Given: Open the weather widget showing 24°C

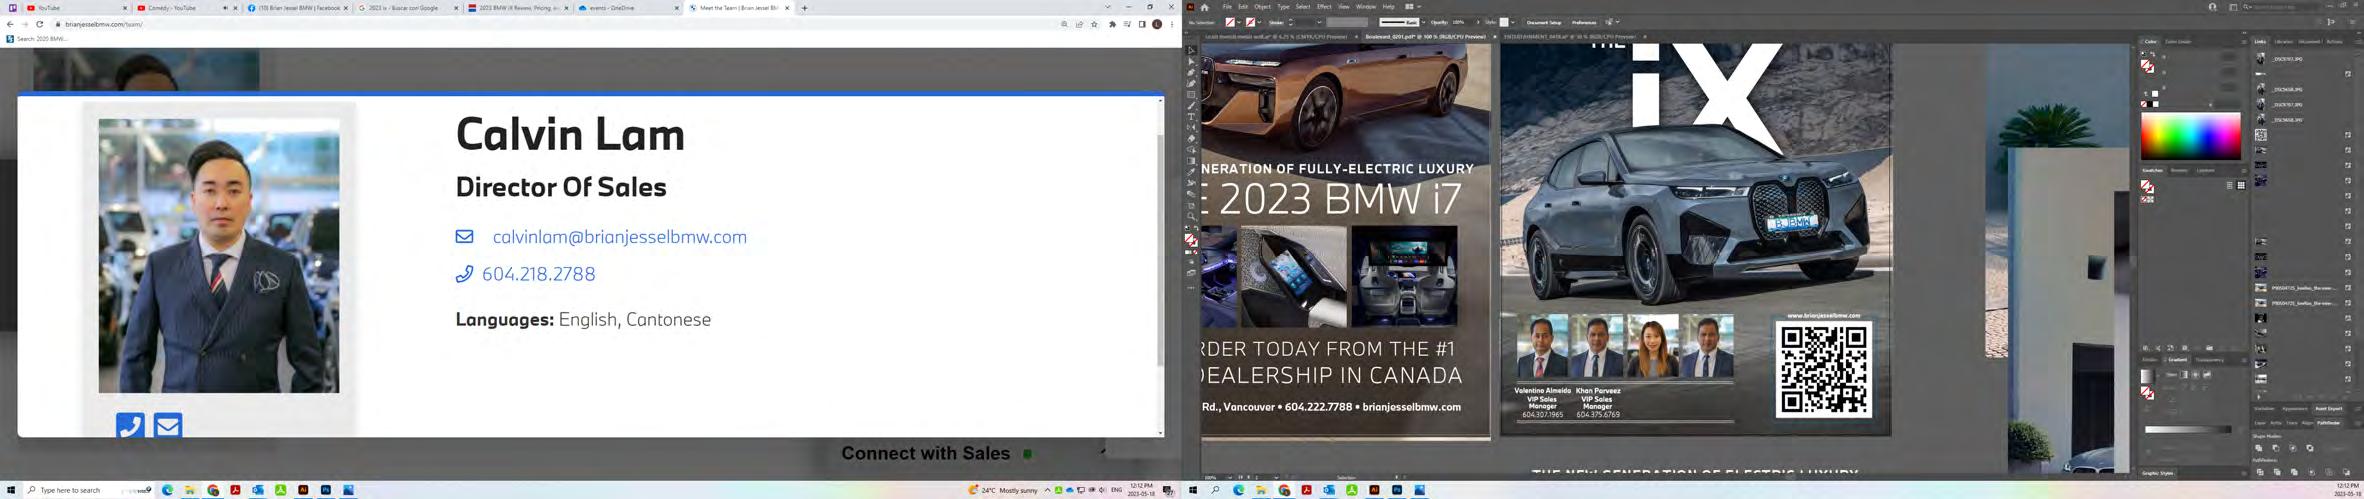Looking at the screenshot, I should 1003,490.
